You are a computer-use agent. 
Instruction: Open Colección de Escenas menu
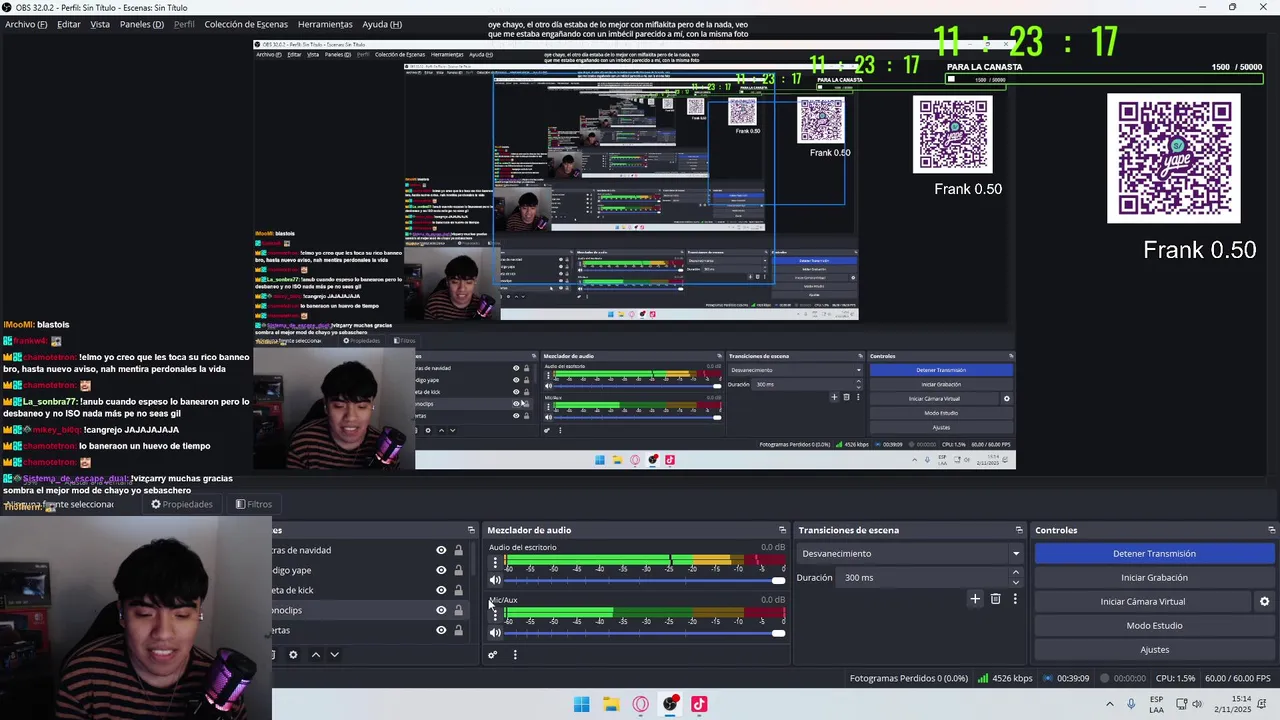pyautogui.click(x=246, y=24)
